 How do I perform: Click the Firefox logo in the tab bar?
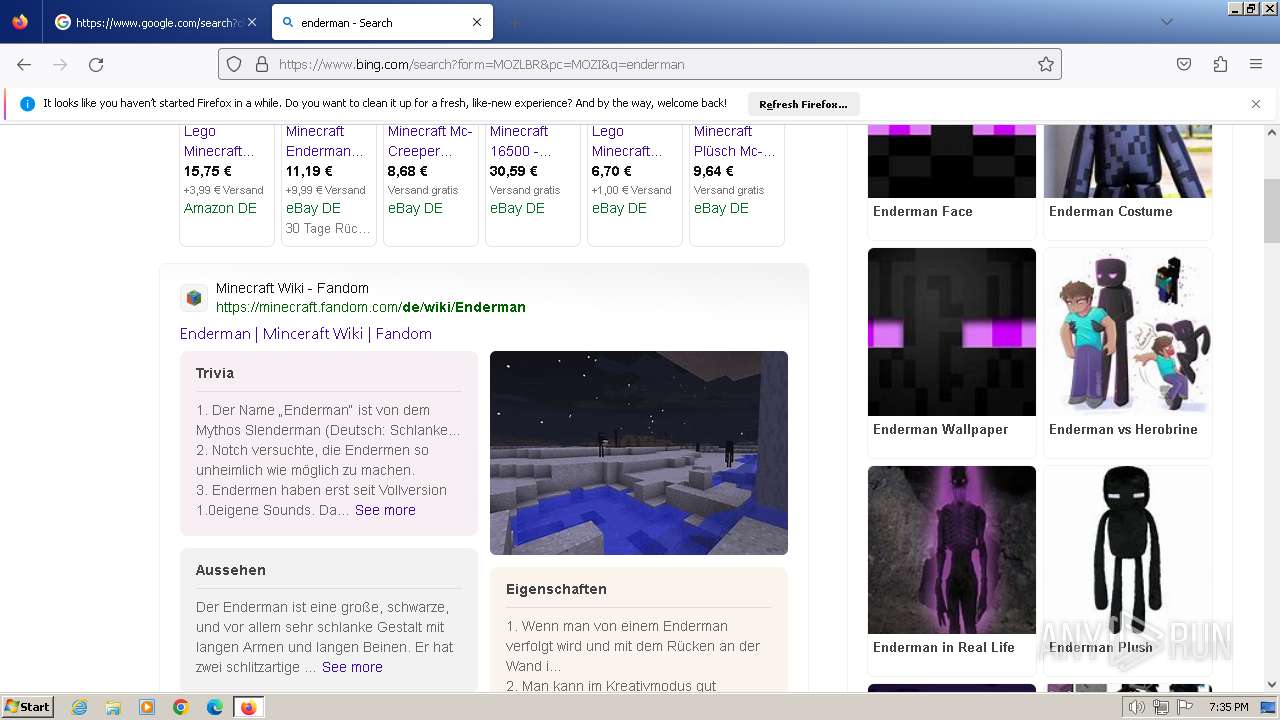pyautogui.click(x=20, y=22)
